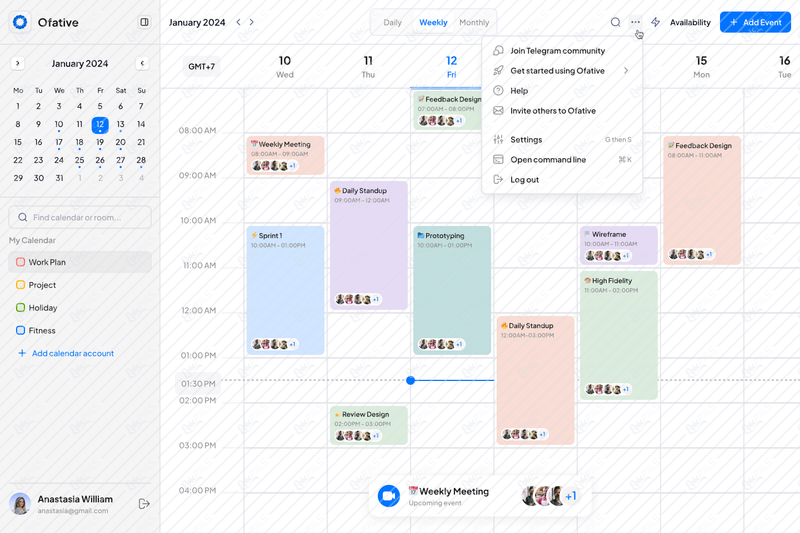Open Thursday Daily Standup event
The image size is (800, 533).
coord(369,245)
